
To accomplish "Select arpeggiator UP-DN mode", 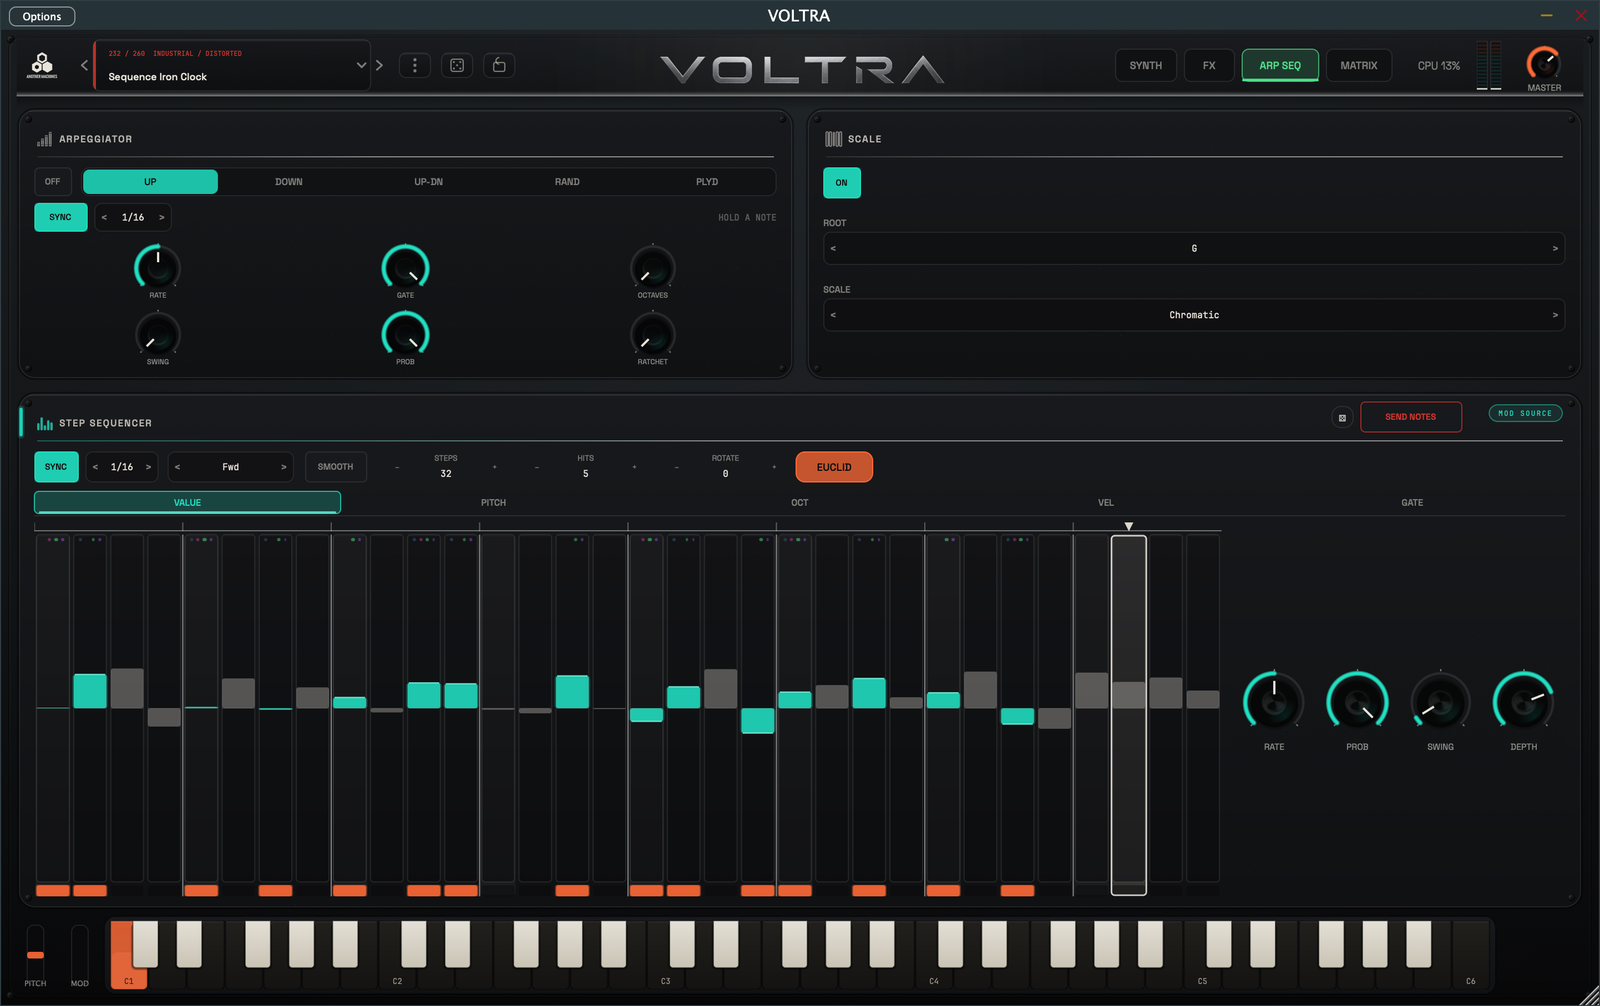I will tap(428, 182).
